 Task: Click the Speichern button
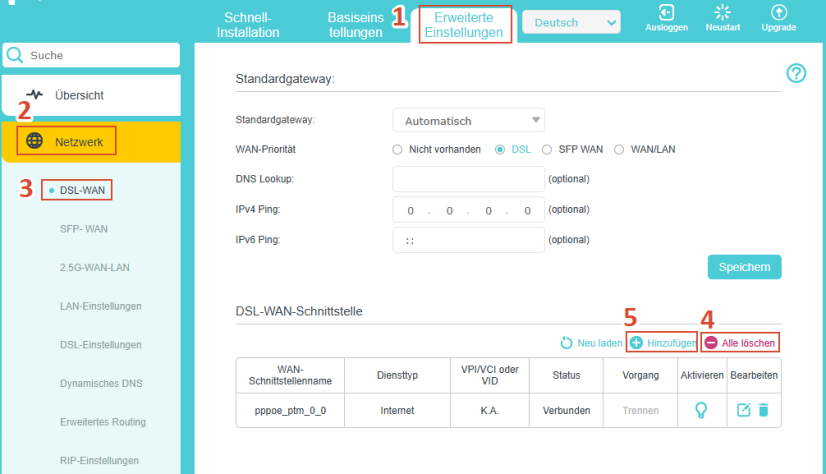pyautogui.click(x=744, y=267)
